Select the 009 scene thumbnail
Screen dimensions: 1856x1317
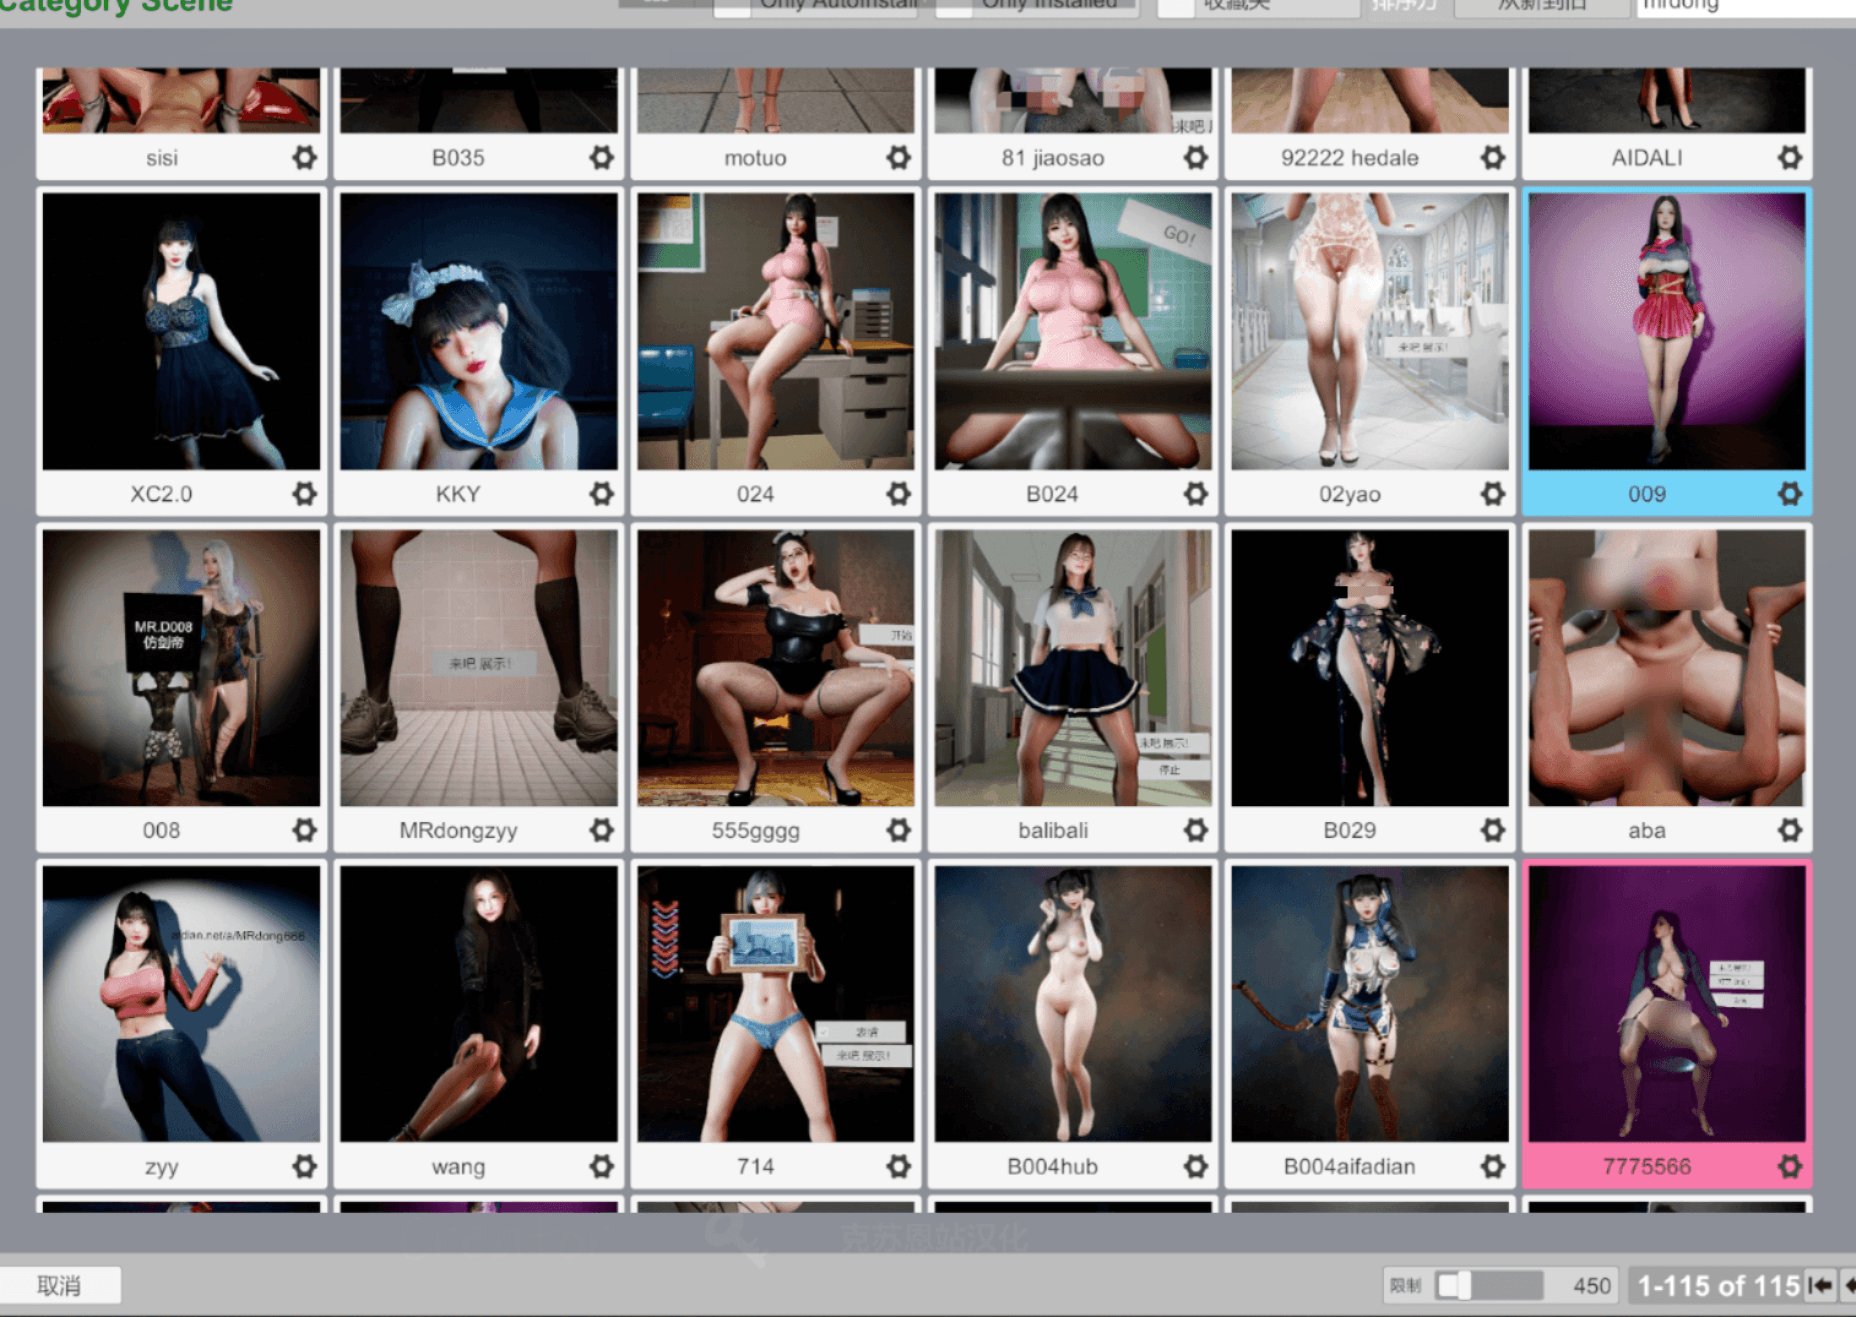click(1667, 331)
